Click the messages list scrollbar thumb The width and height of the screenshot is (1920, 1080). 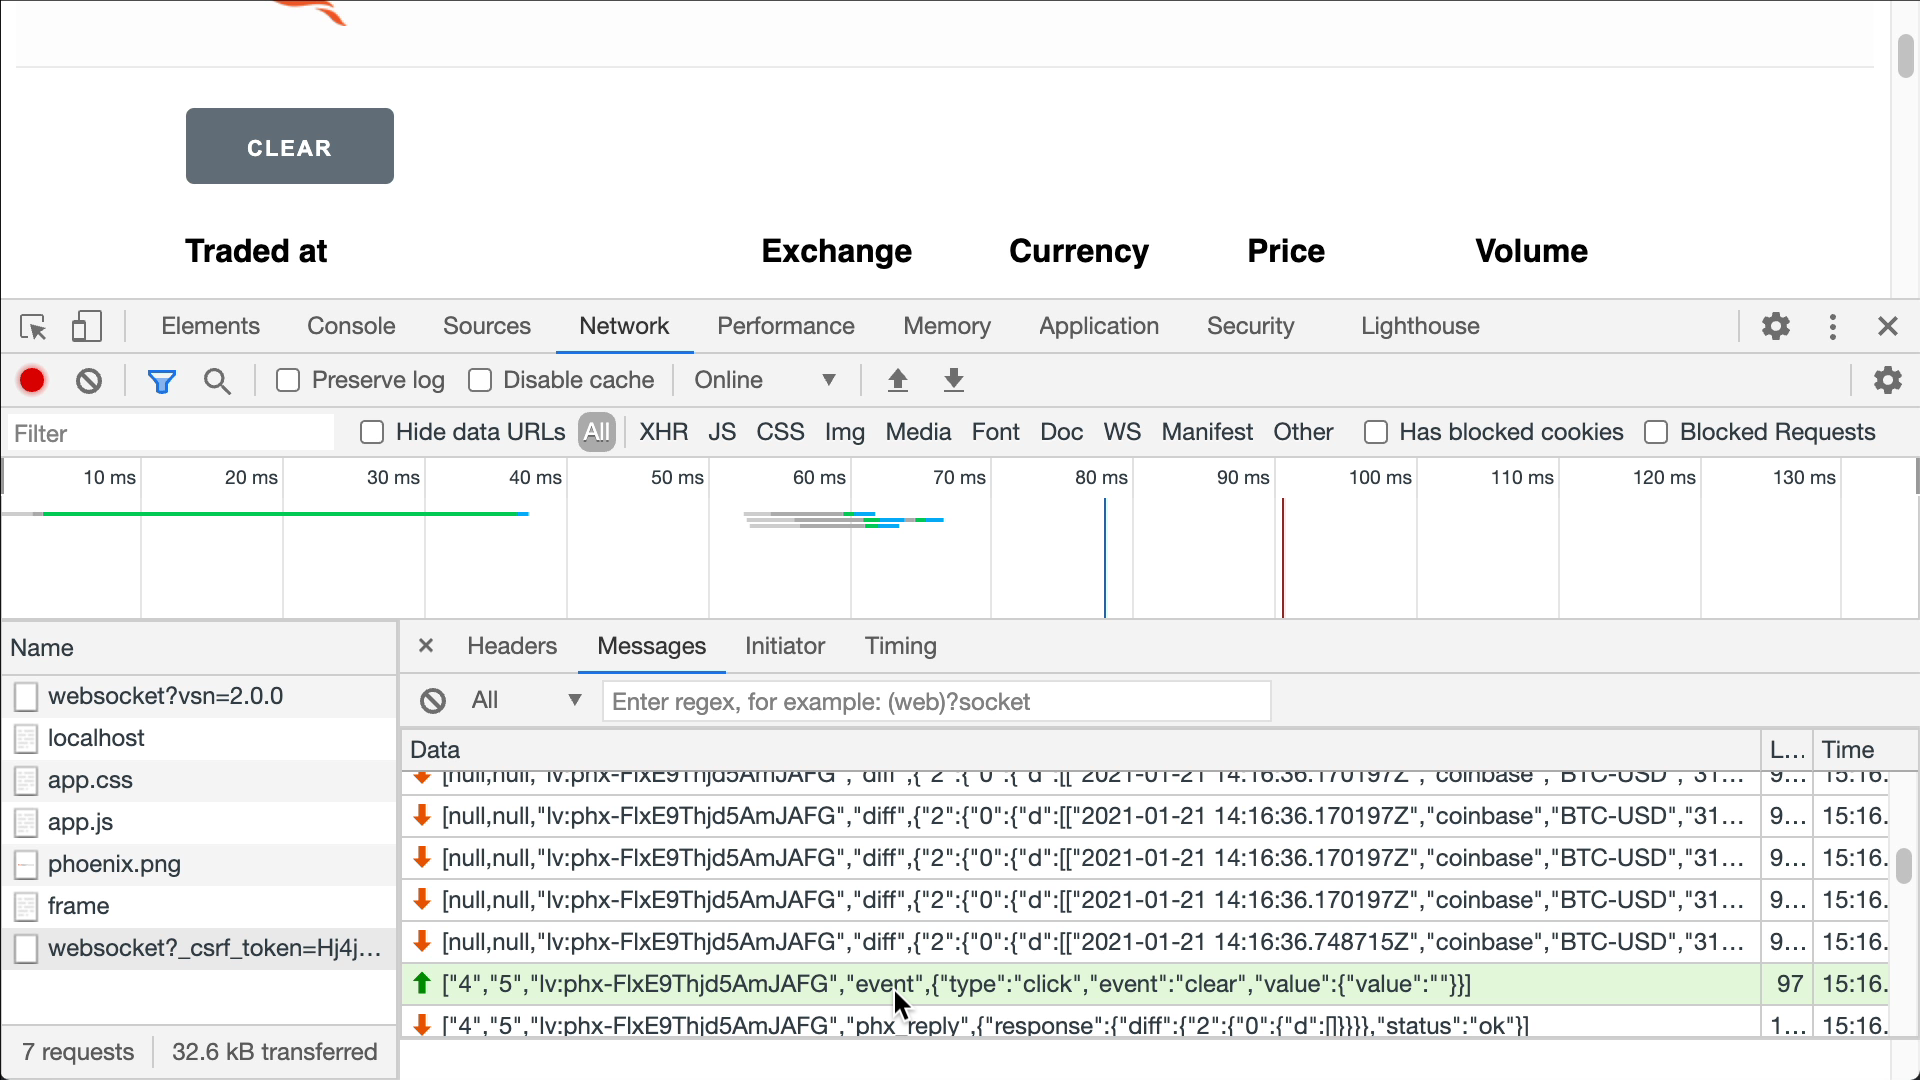[x=1903, y=865]
